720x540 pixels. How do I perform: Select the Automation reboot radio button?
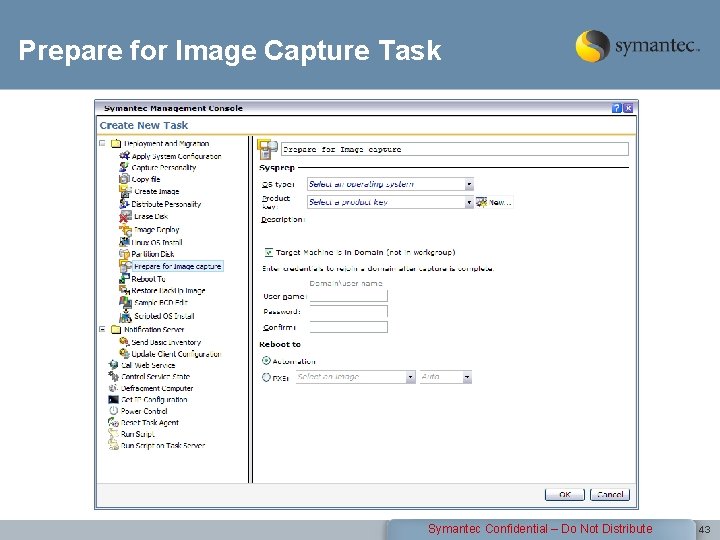click(266, 361)
